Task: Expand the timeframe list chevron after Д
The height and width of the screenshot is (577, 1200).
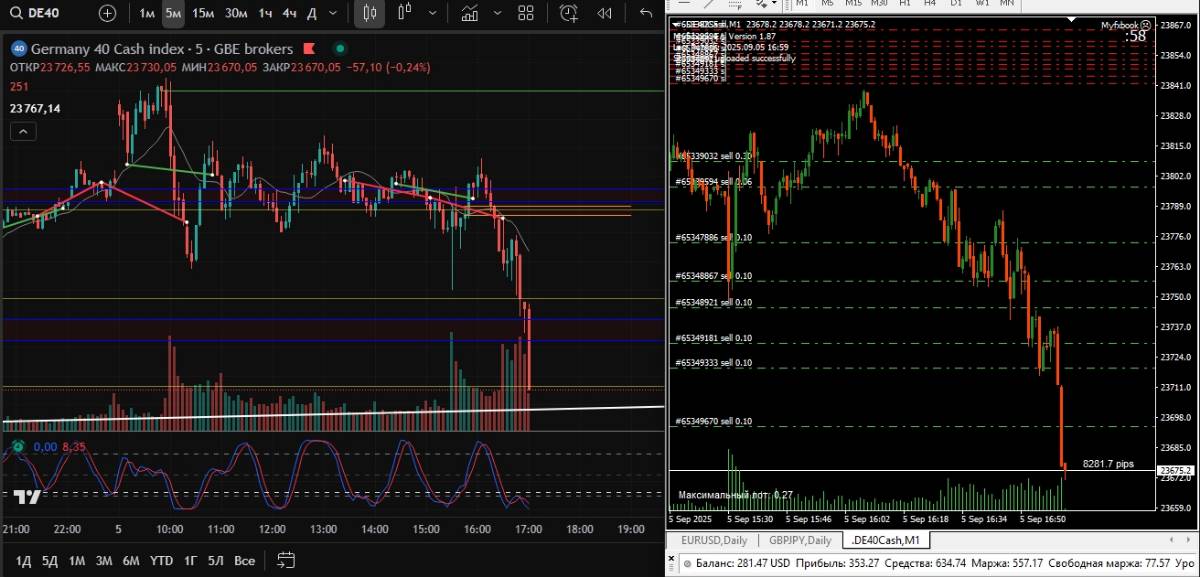Action: [334, 13]
